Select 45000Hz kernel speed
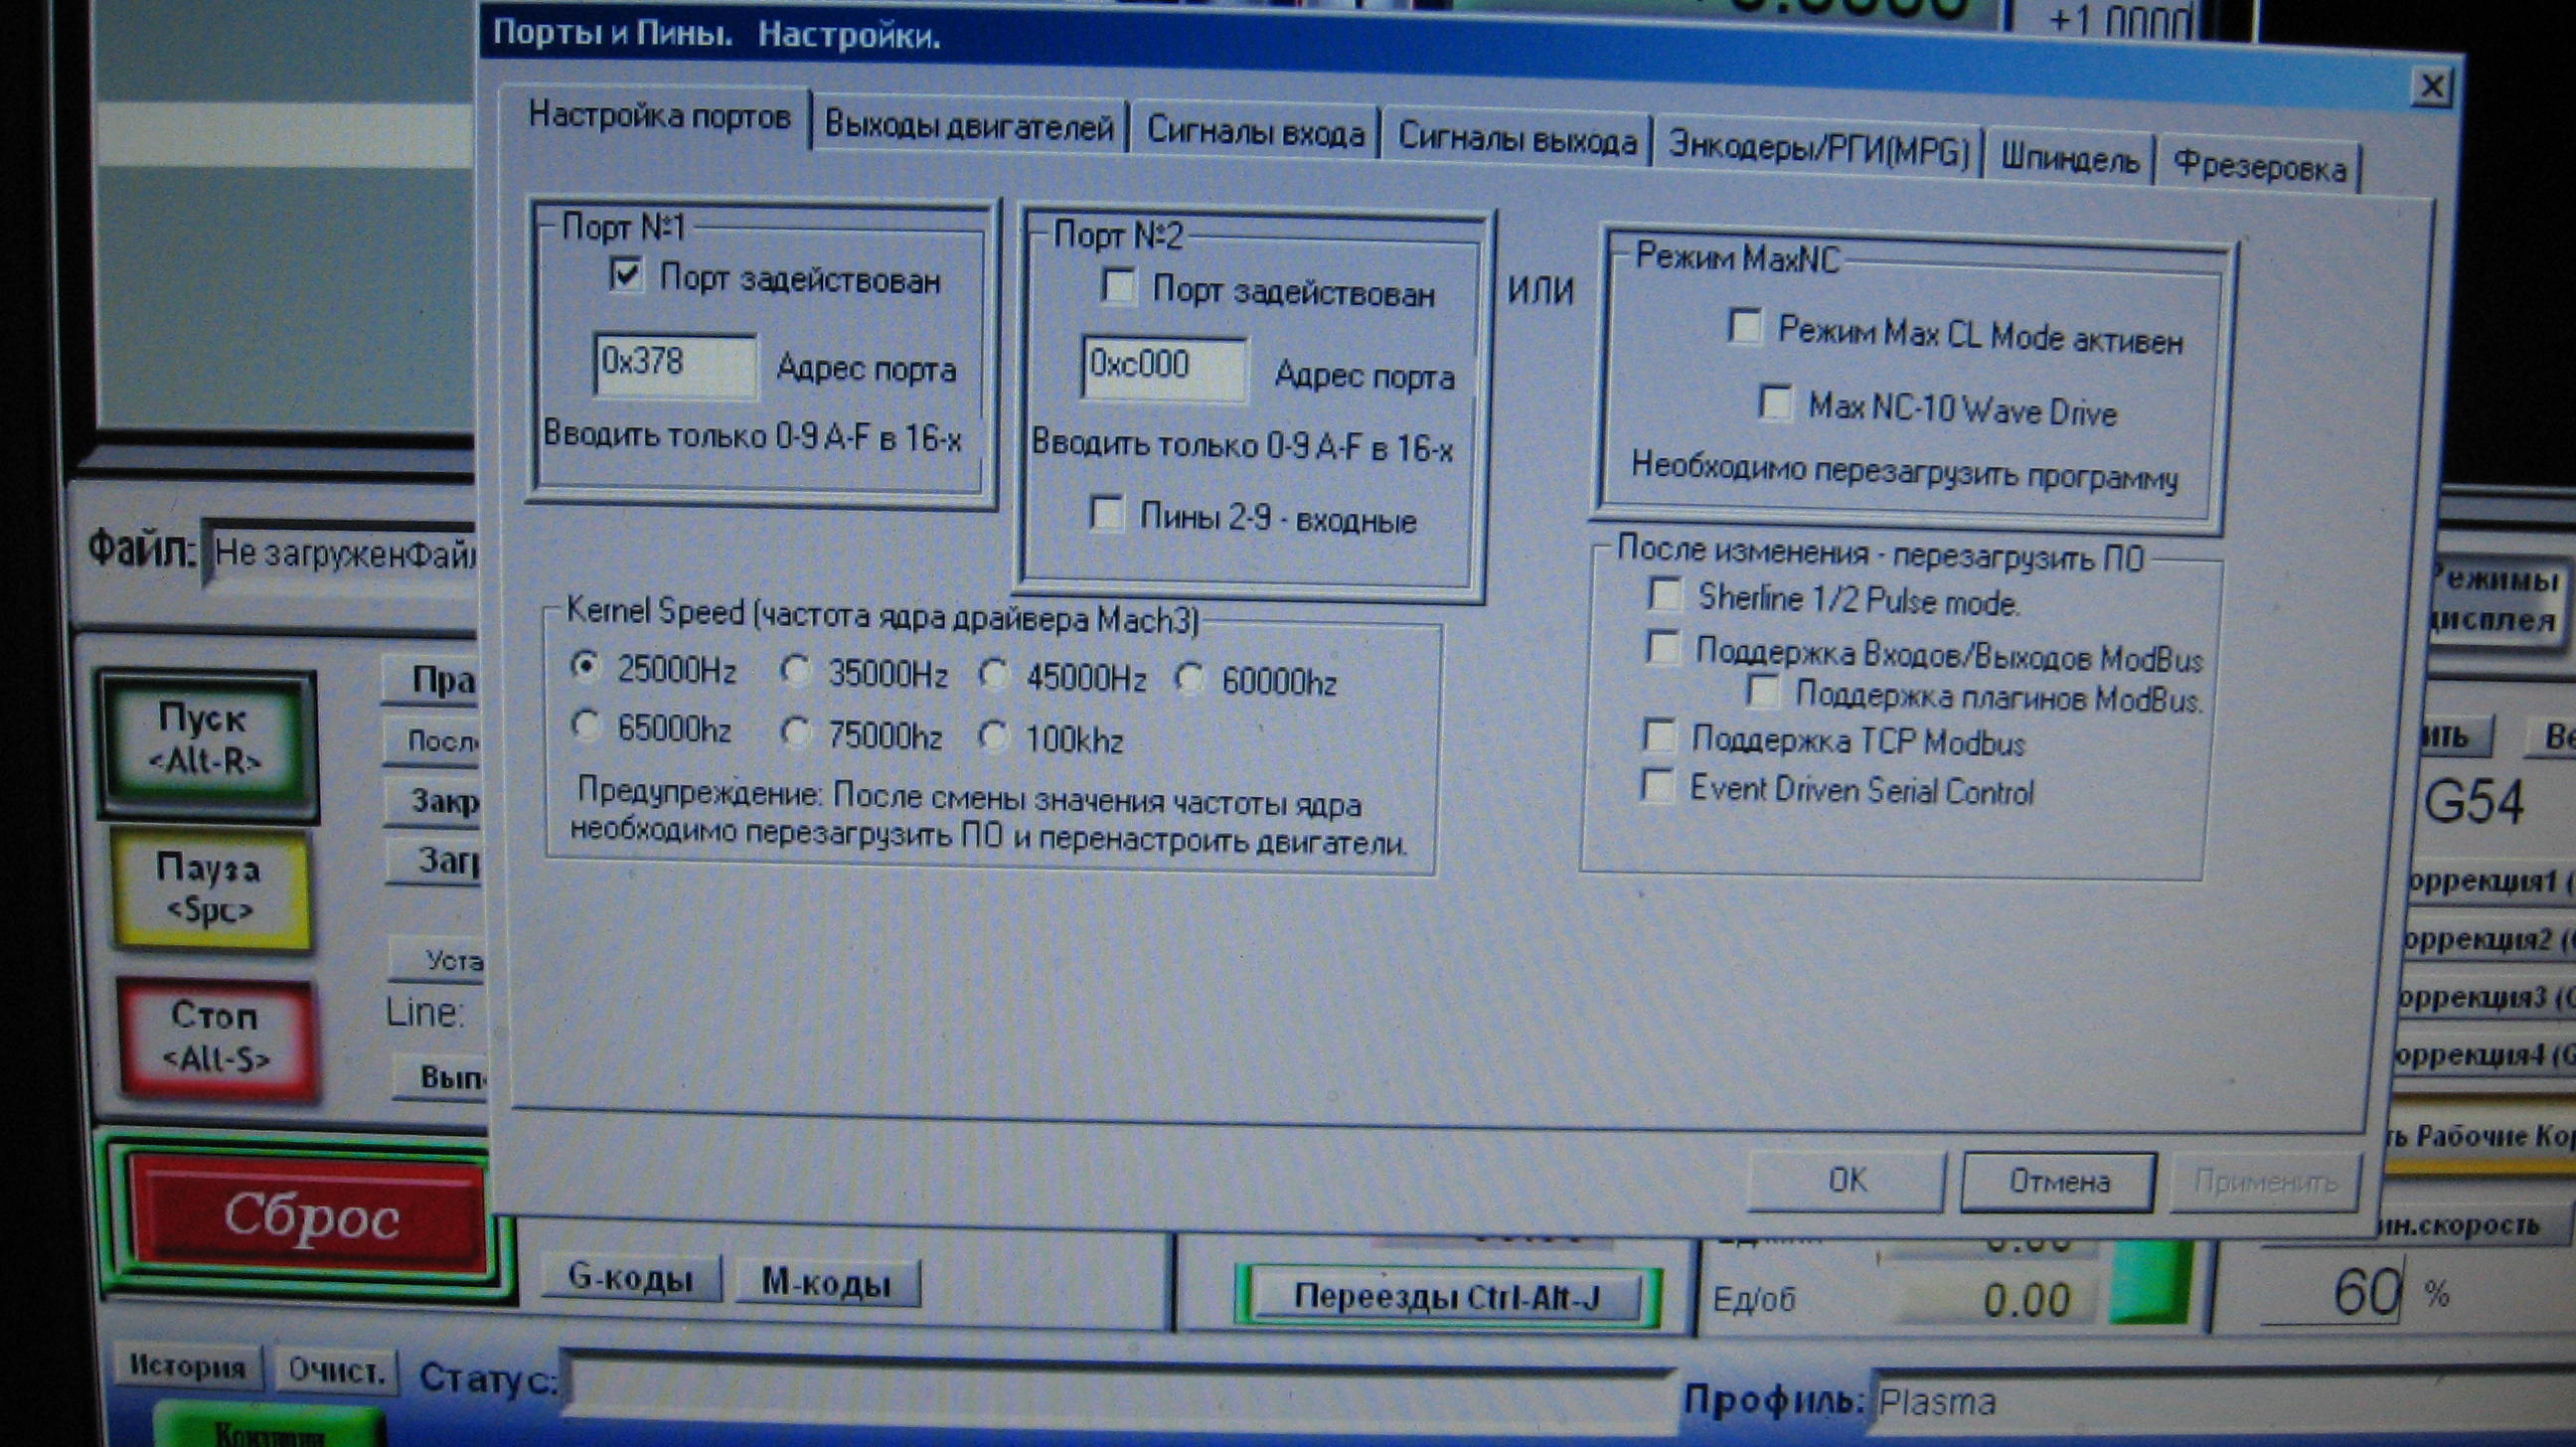Image resolution: width=2576 pixels, height=1447 pixels. coord(993,675)
